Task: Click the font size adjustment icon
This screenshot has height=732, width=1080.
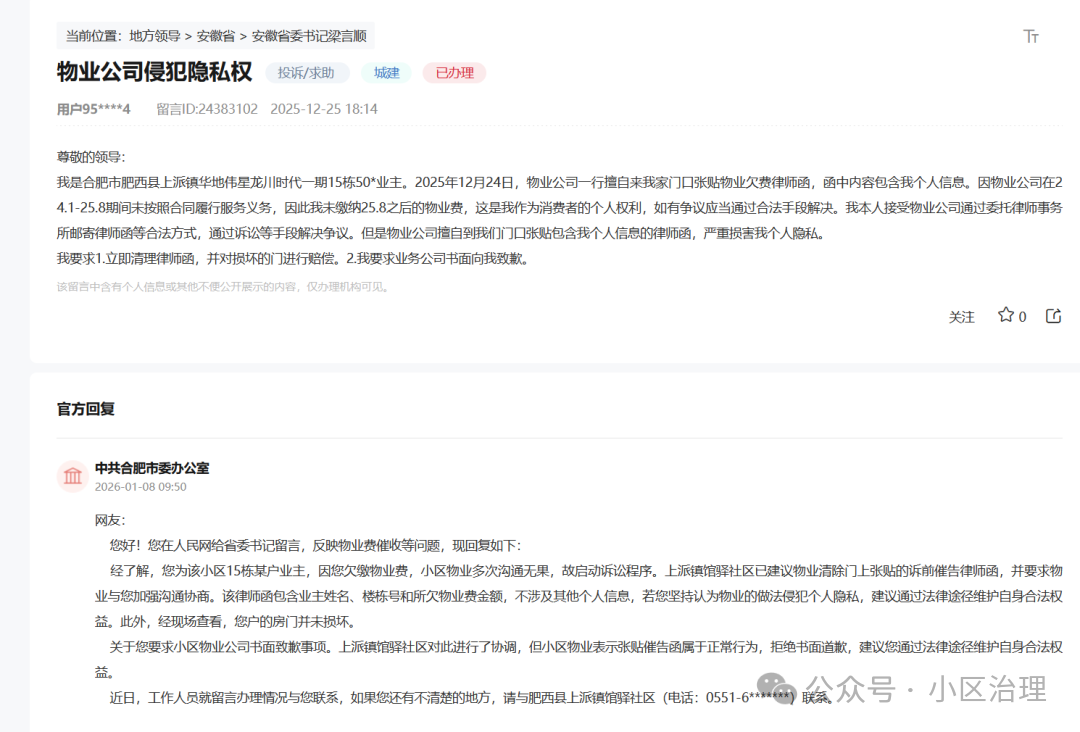Action: [1030, 36]
